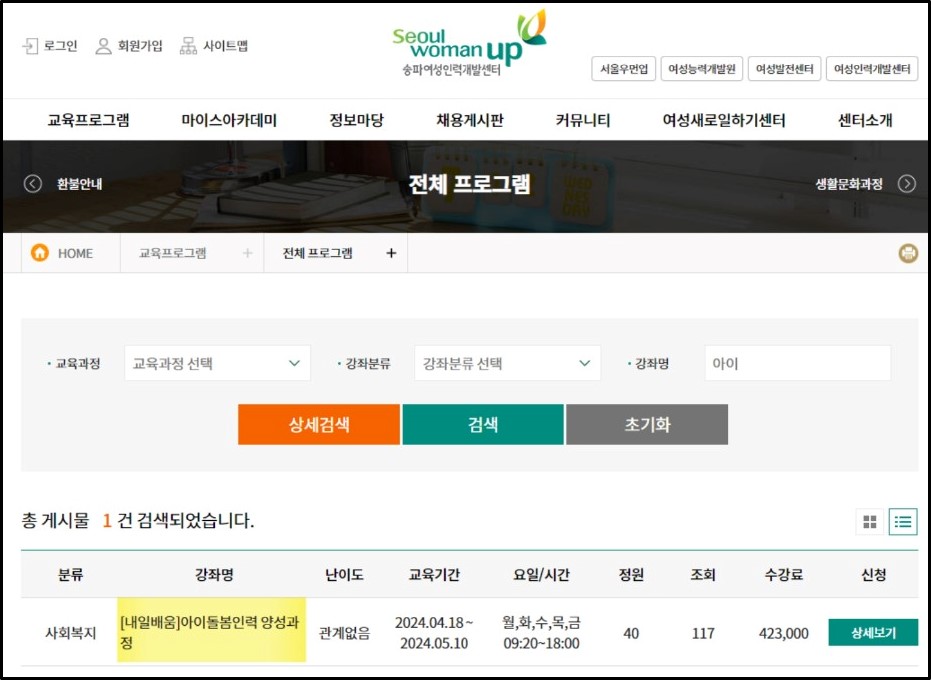Click the 강좌명 input containing 아이
Screen dimensions: 931x680
click(797, 363)
